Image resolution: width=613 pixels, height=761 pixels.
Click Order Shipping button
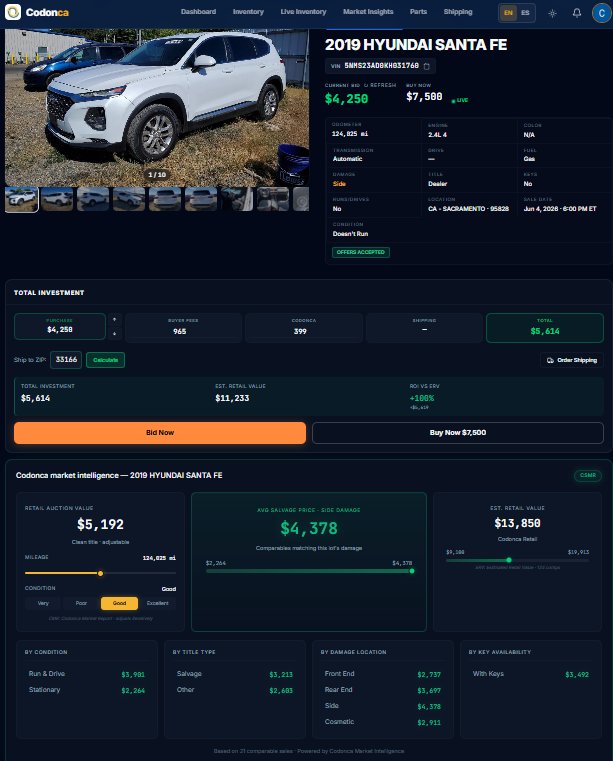click(x=572, y=360)
